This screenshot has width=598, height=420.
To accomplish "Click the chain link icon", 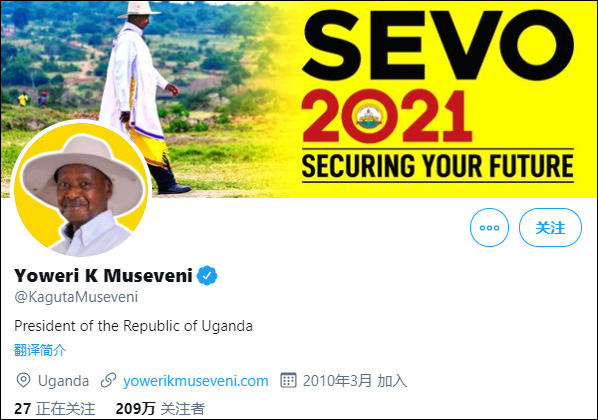I will pyautogui.click(x=108, y=380).
